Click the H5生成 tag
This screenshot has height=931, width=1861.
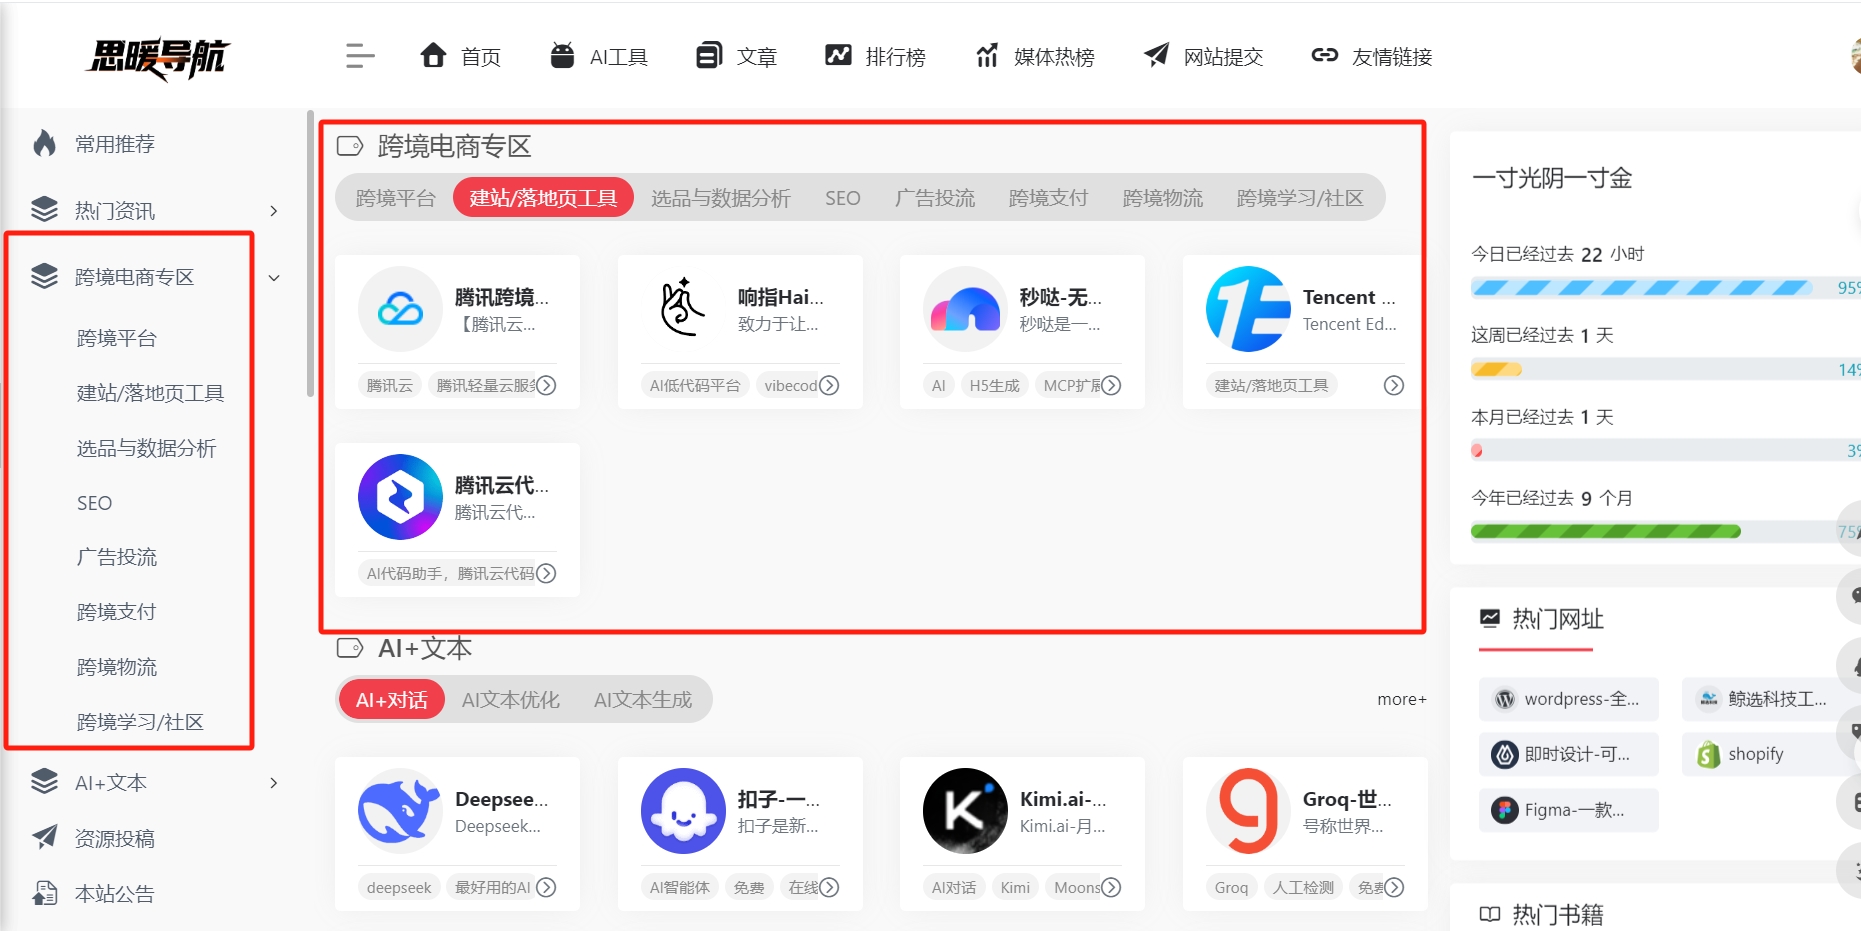click(x=994, y=385)
